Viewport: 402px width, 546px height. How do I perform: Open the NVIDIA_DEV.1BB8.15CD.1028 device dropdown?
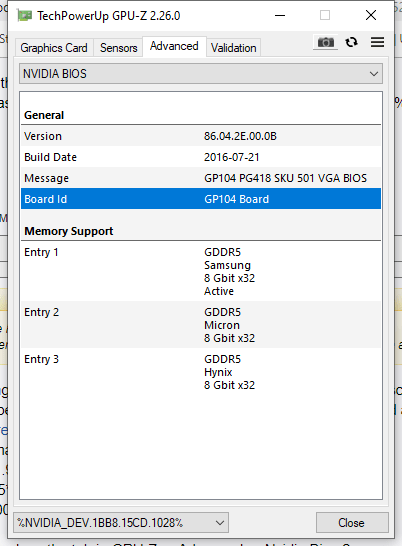[x=121, y=522]
